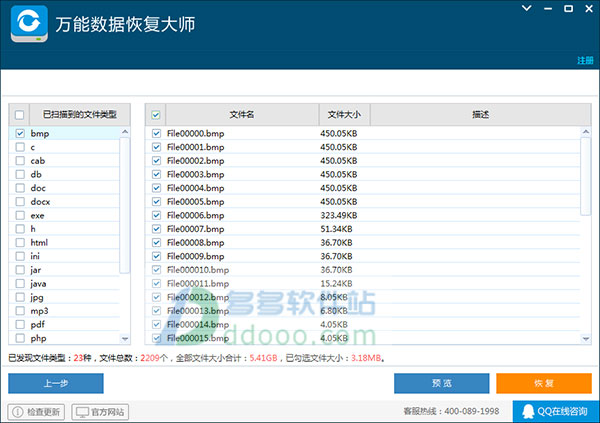The width and height of the screenshot is (600, 423).
Task: Toggle select-all checkbox for file types
Action: (x=19, y=114)
